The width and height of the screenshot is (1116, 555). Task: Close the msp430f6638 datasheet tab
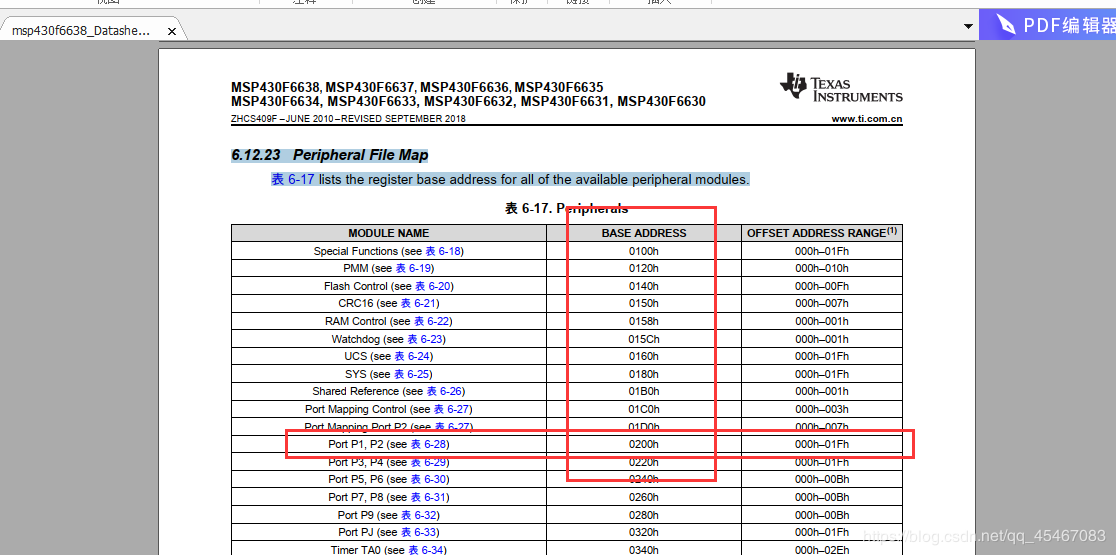point(172,31)
